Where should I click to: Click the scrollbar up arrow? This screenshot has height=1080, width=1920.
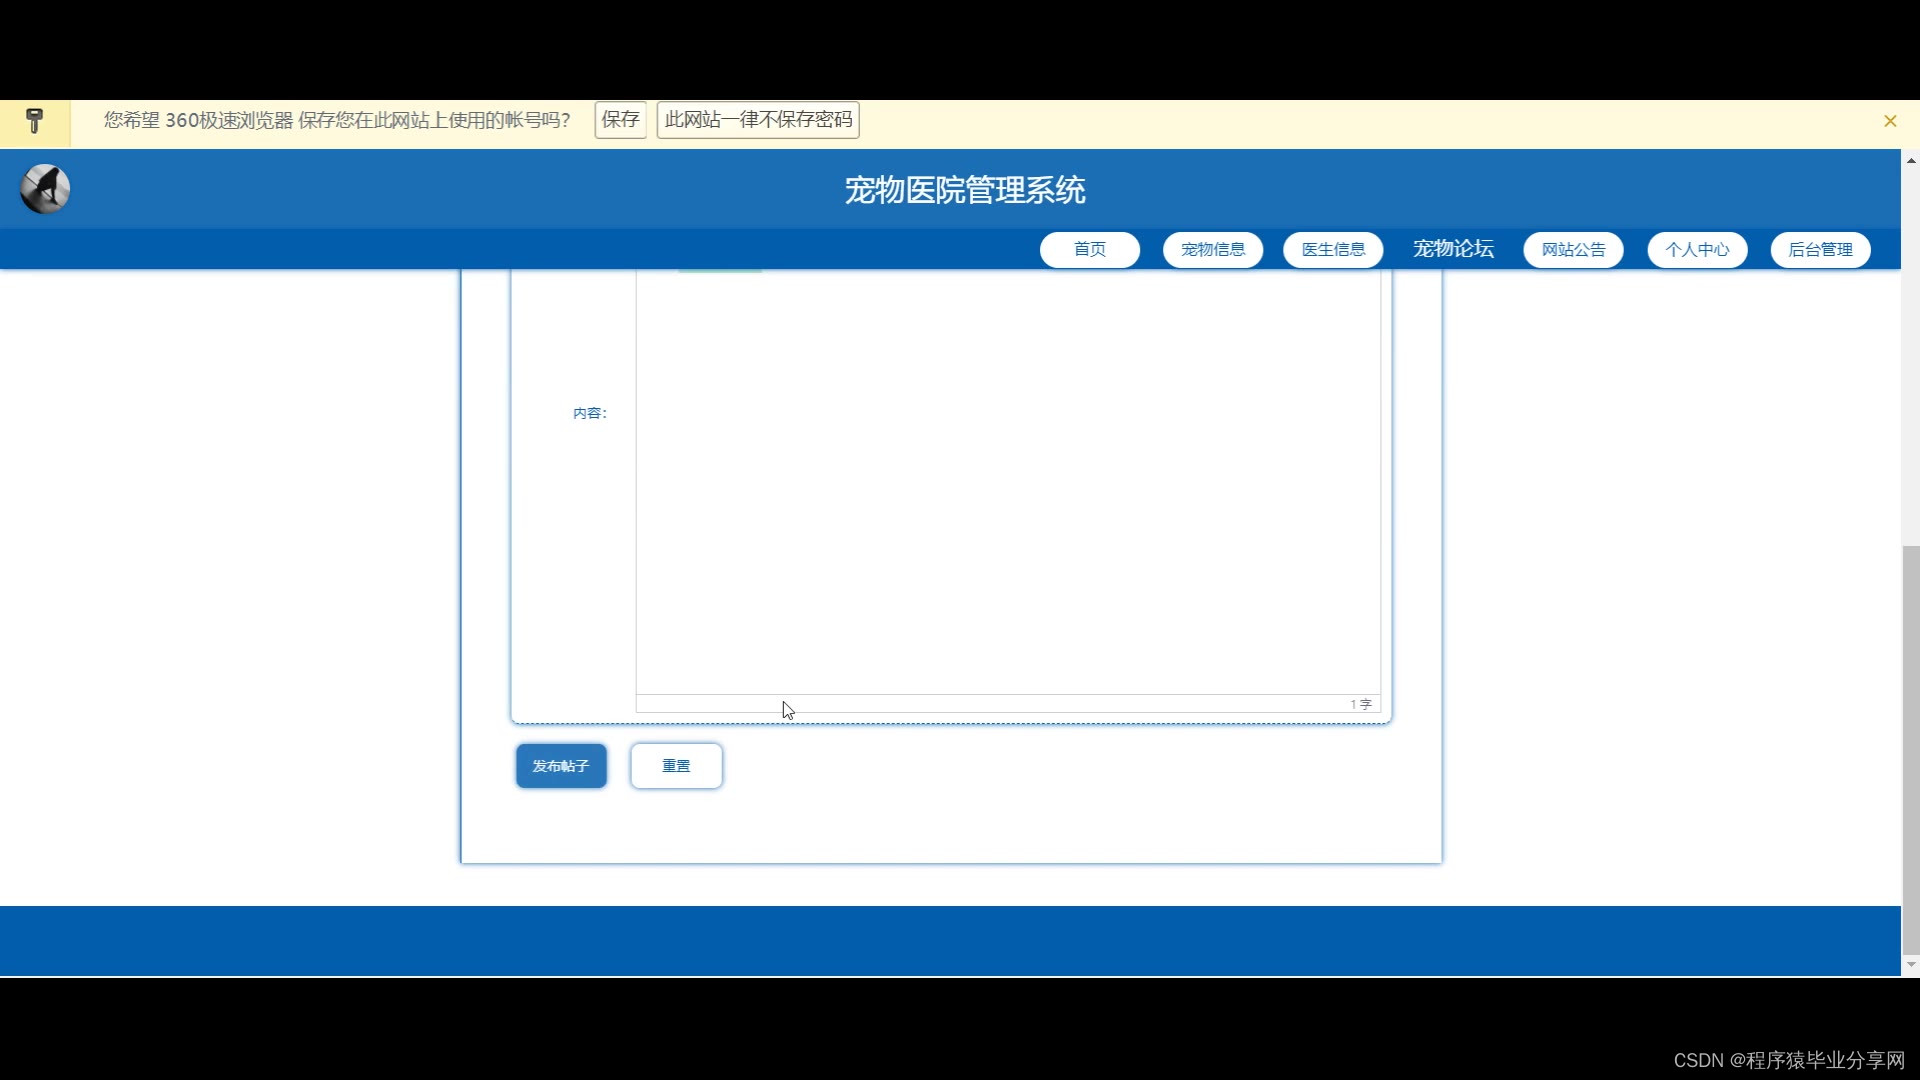click(1910, 160)
